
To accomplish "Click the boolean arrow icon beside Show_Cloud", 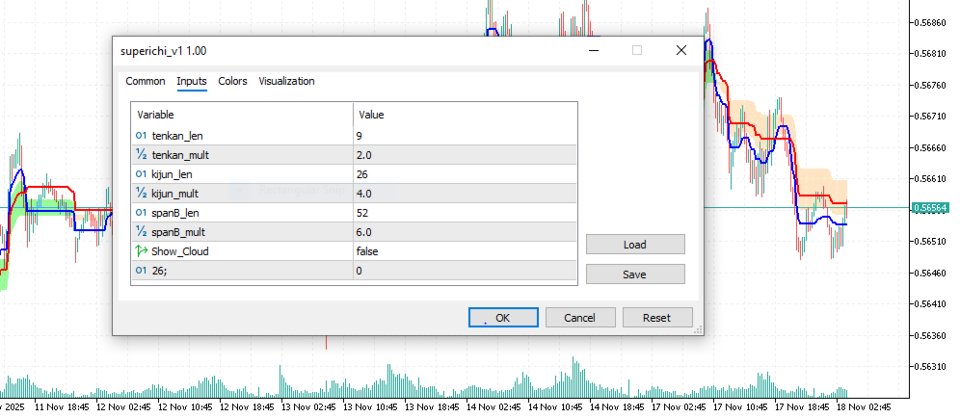I will click(x=141, y=251).
